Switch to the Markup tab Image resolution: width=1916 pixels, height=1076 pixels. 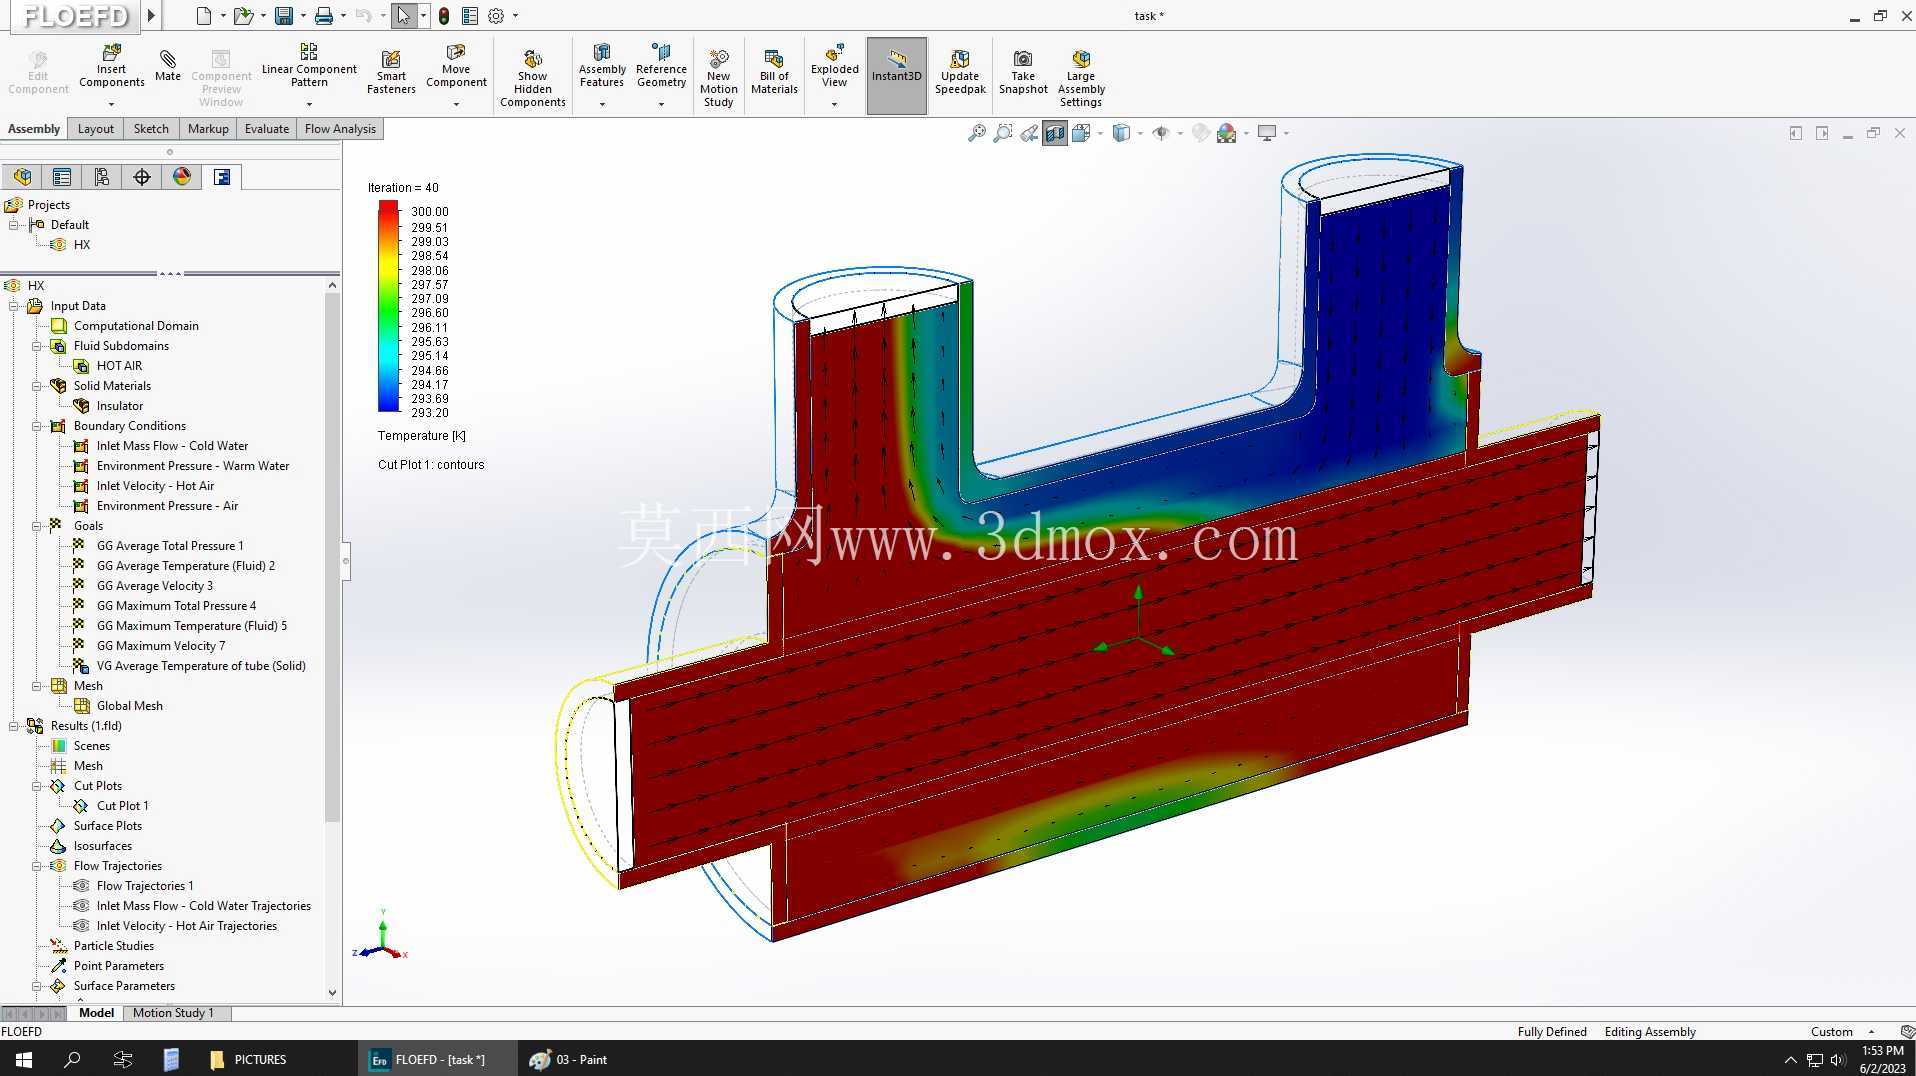tap(208, 129)
